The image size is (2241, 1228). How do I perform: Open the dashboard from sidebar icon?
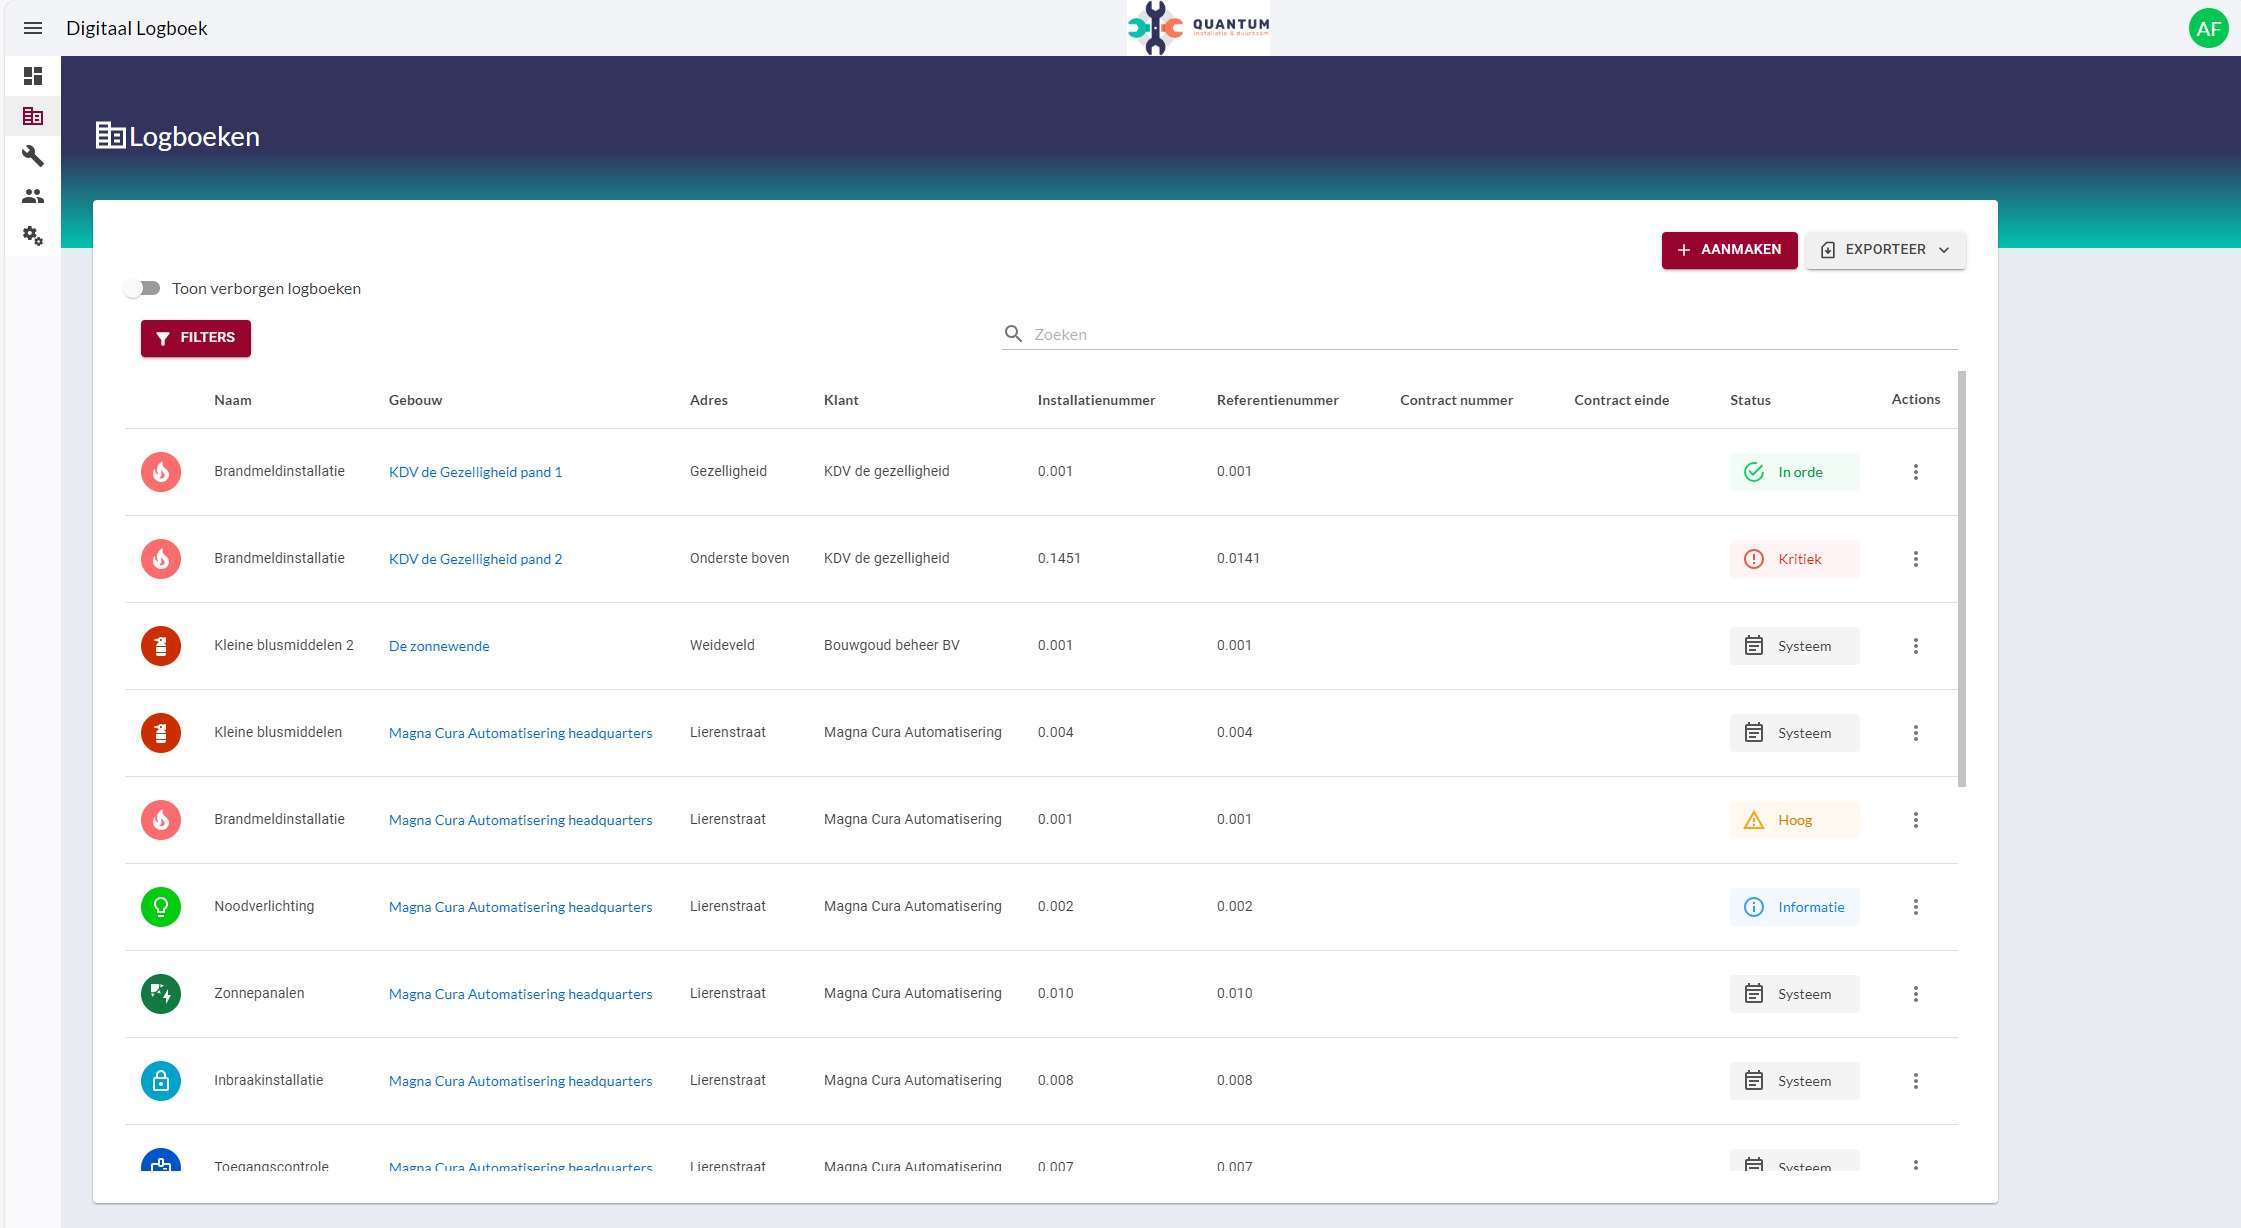tap(33, 76)
